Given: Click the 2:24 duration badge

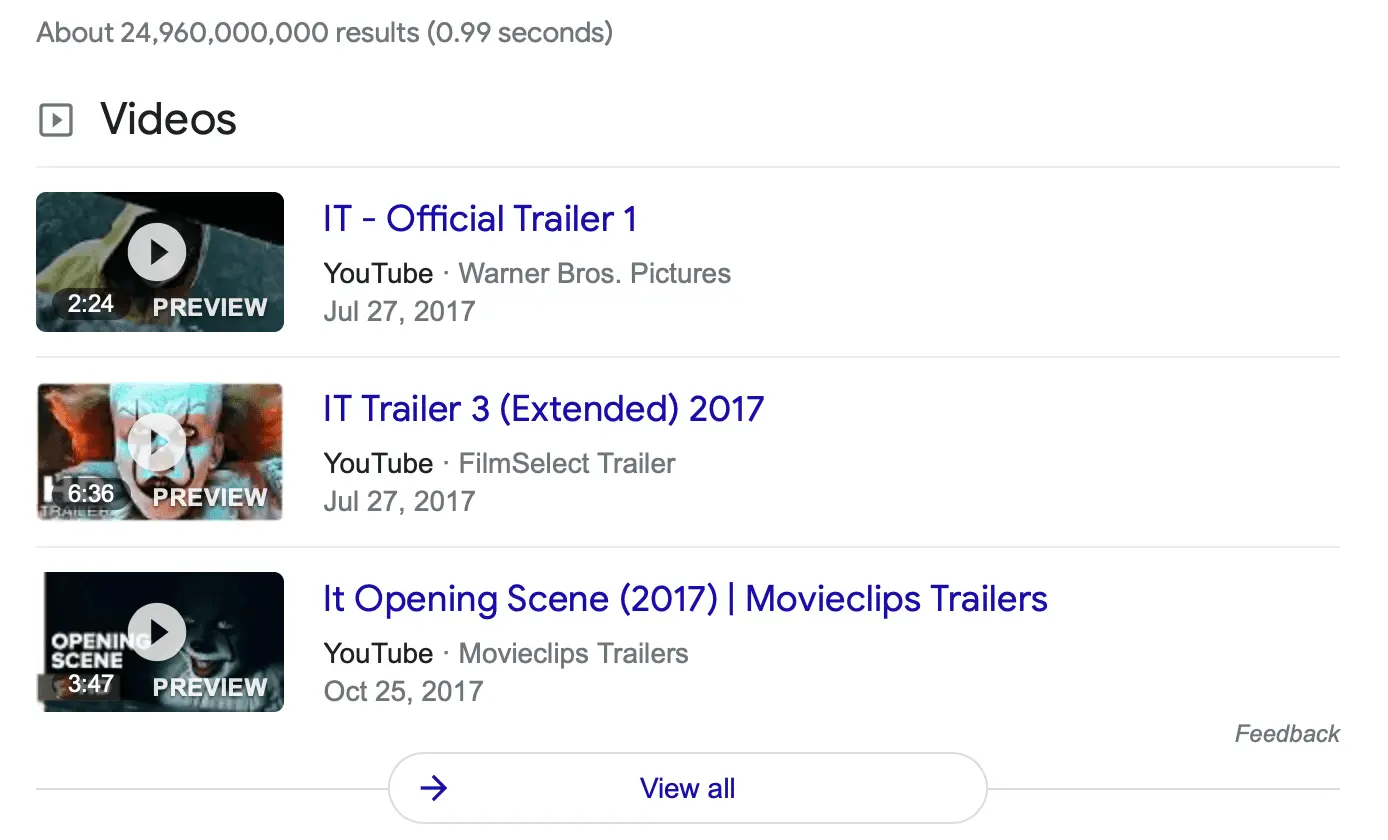Looking at the screenshot, I should coord(91,304).
